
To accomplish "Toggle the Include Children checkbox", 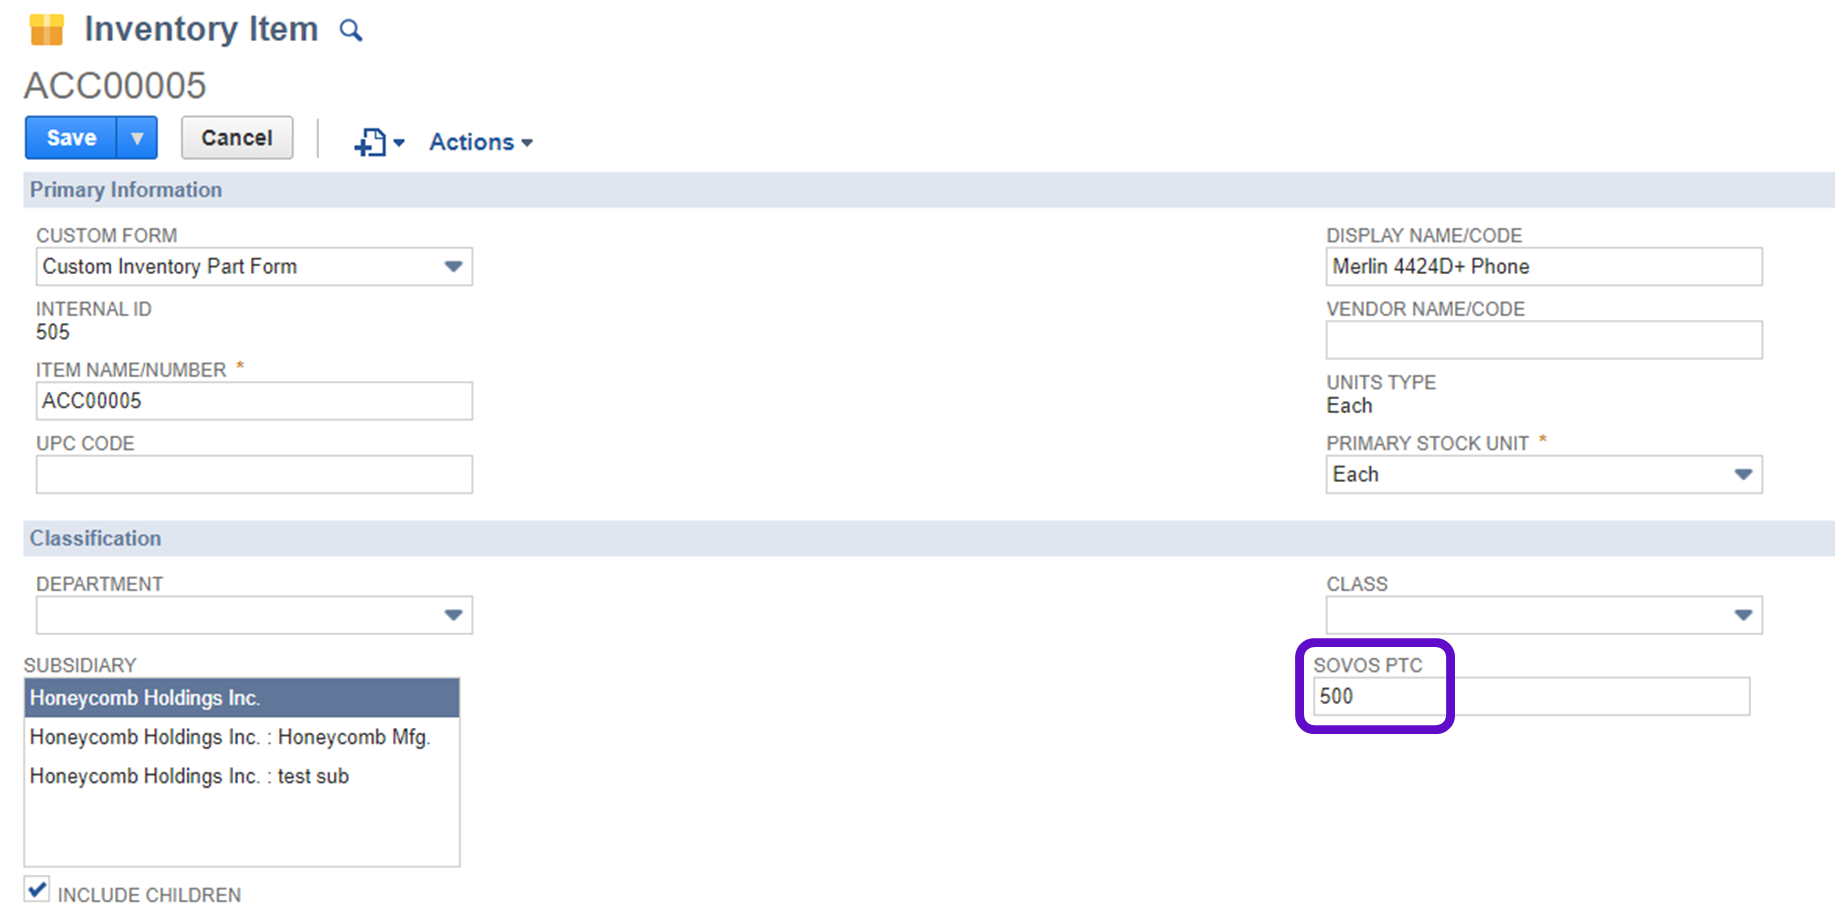I will click(x=37, y=889).
